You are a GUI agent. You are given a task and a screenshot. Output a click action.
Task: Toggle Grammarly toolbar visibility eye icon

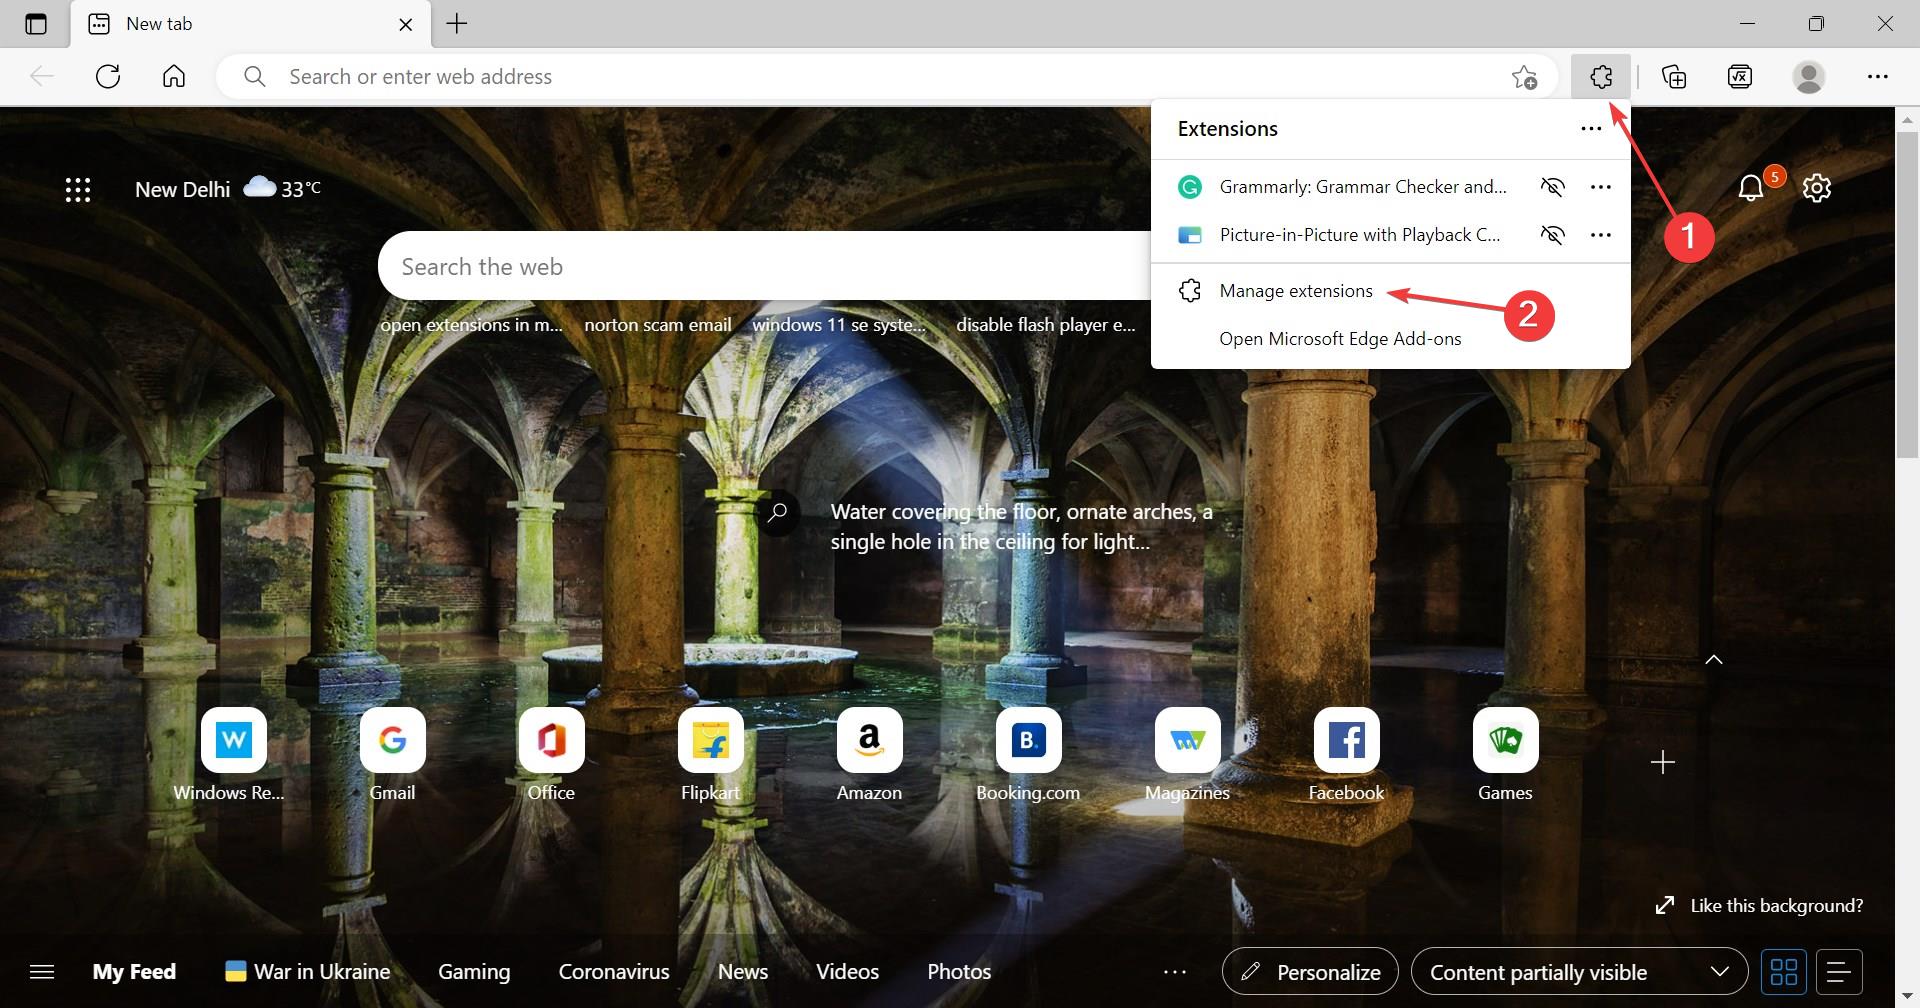click(1552, 187)
